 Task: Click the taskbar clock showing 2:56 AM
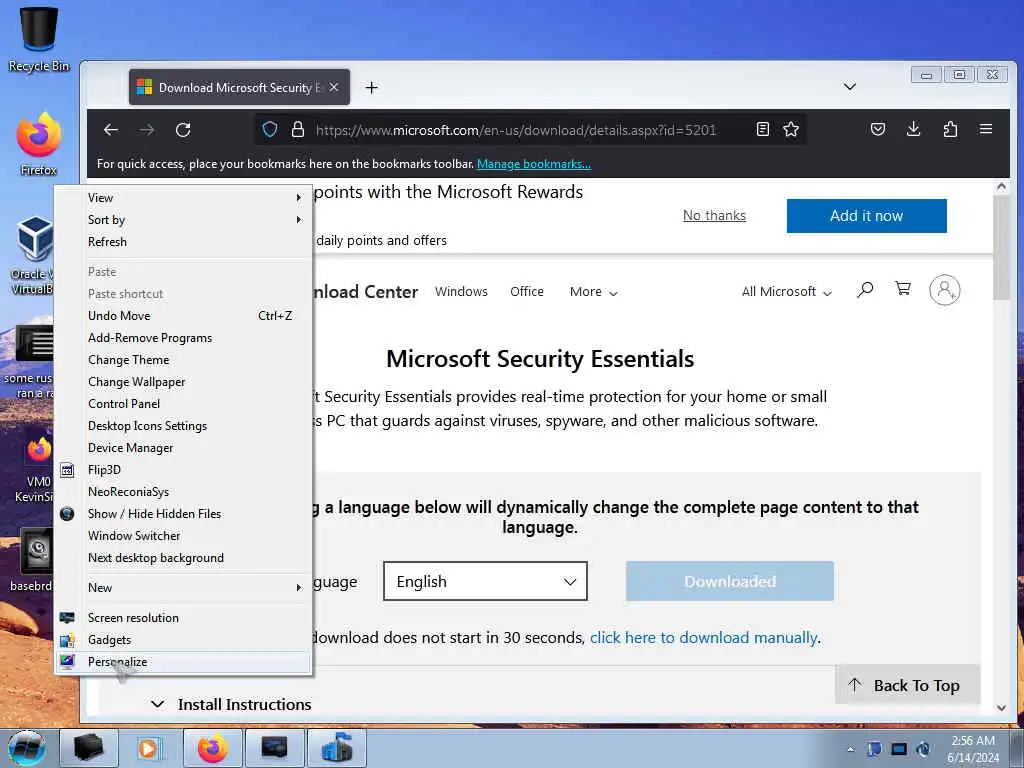[x=973, y=749]
